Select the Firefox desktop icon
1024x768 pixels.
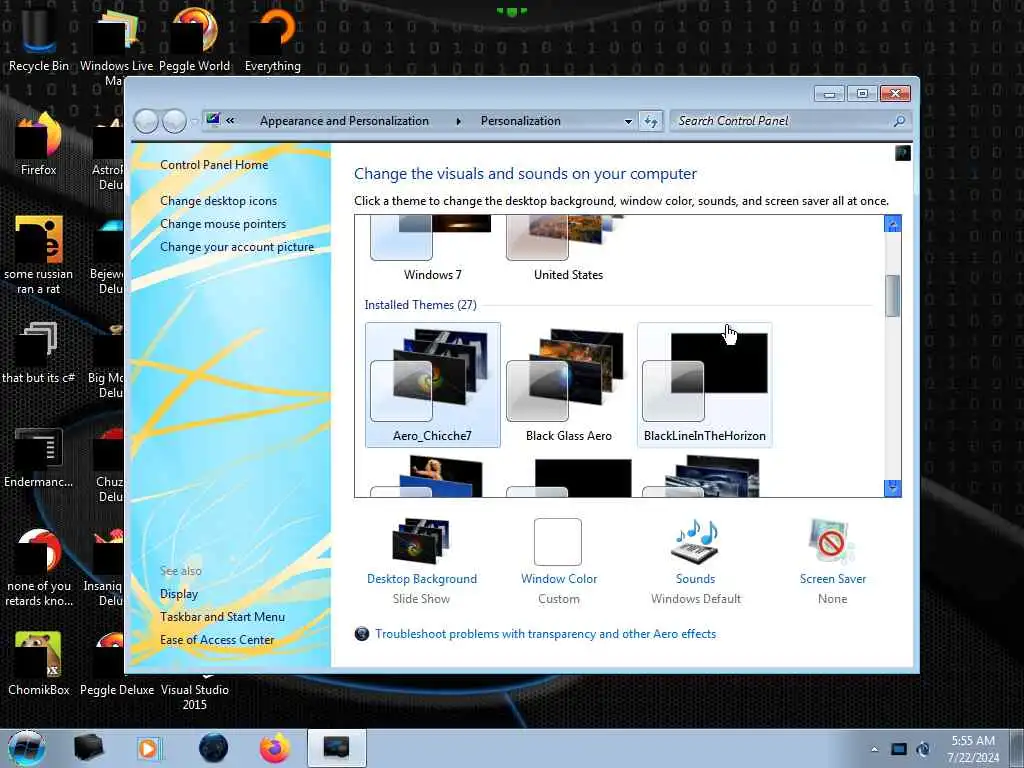39,144
